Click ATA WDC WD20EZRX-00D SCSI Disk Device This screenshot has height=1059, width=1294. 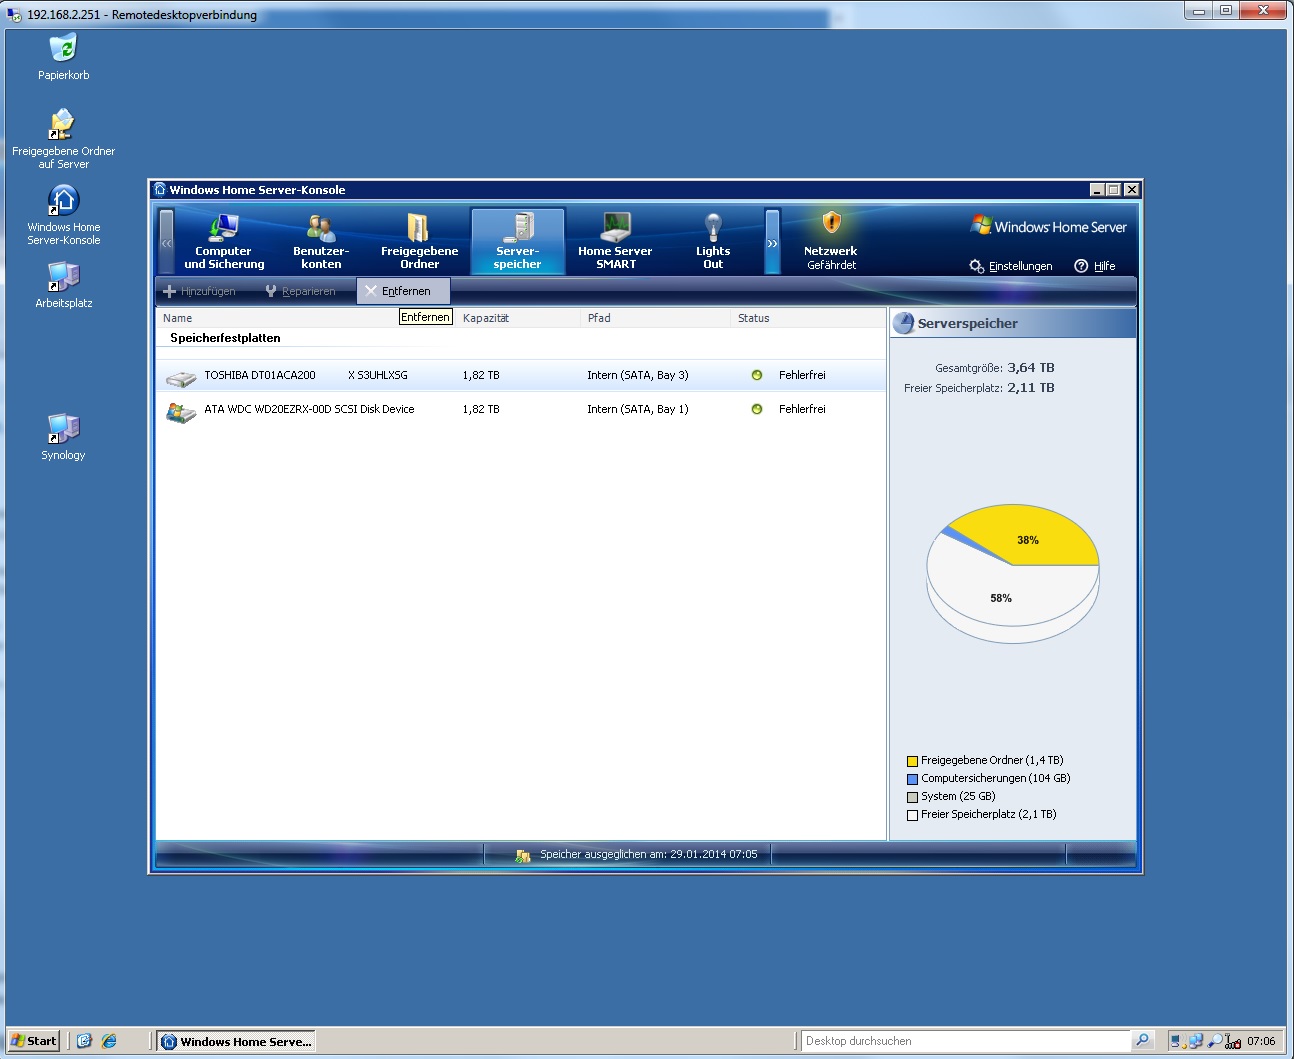309,409
